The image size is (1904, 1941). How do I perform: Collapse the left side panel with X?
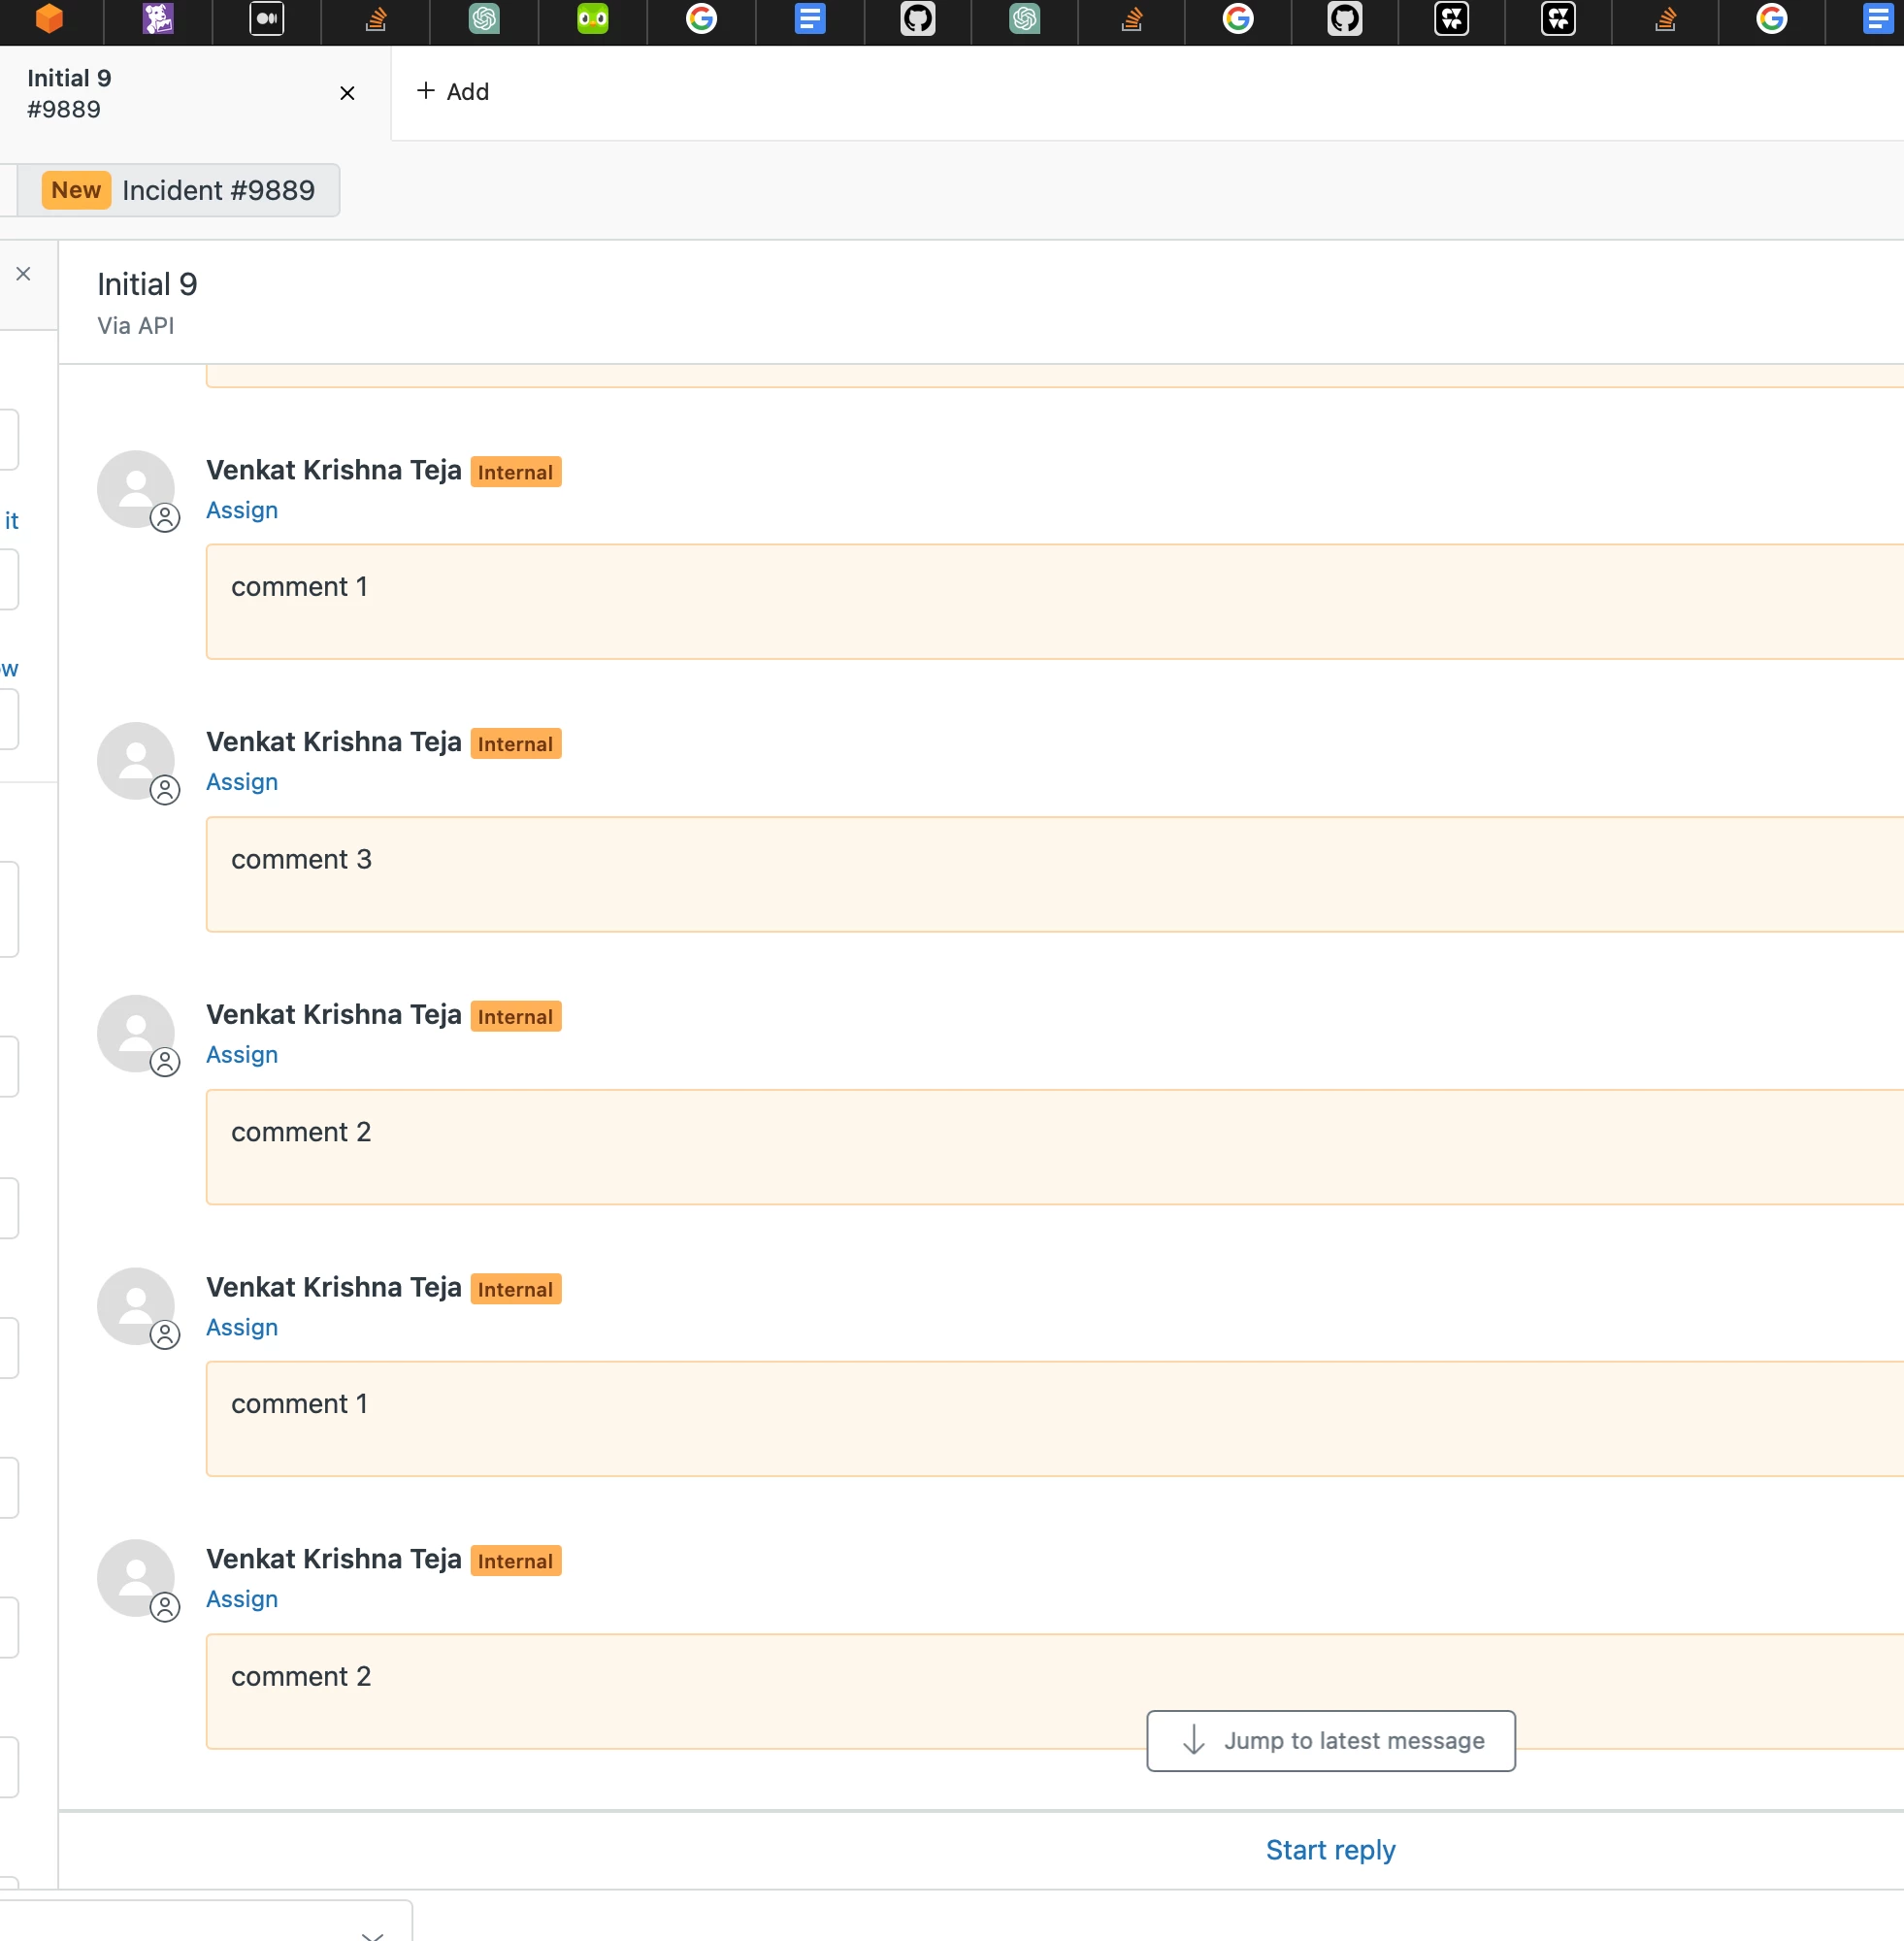coord(24,274)
